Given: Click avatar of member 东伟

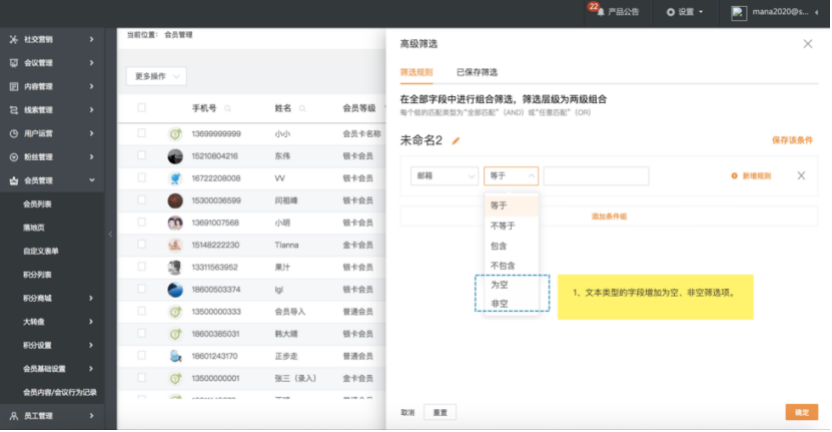Looking at the screenshot, I should coord(175,156).
